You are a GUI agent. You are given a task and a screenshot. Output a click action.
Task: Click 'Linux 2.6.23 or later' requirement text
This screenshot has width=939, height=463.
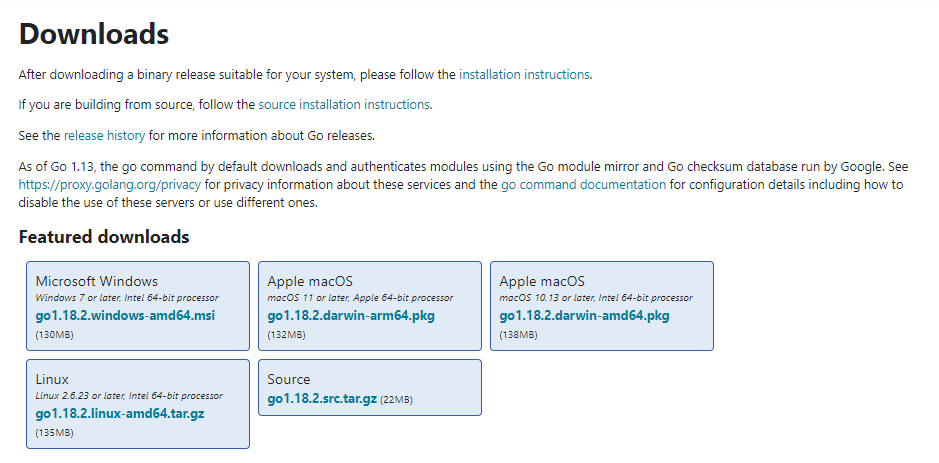point(129,396)
